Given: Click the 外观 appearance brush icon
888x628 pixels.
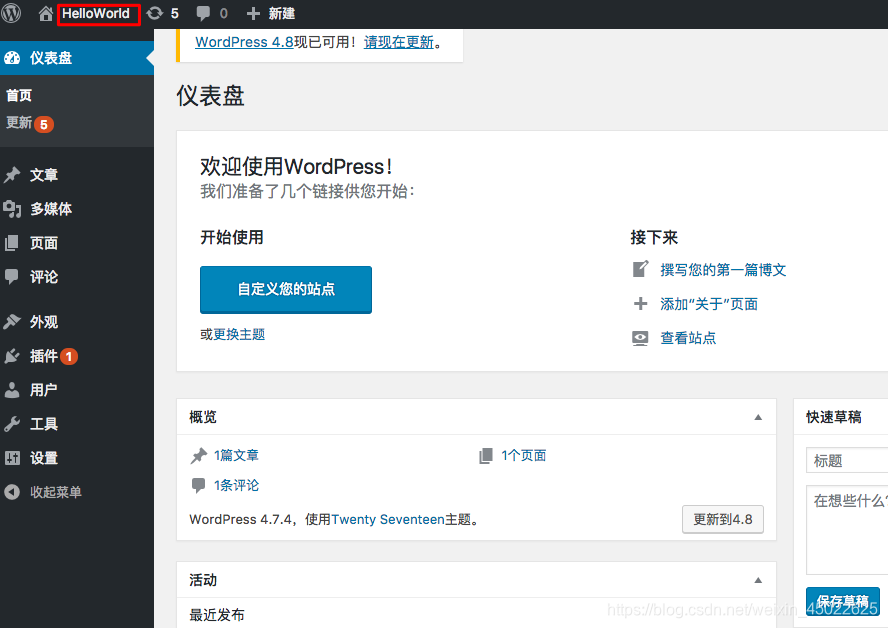Looking at the screenshot, I should pyautogui.click(x=12, y=322).
